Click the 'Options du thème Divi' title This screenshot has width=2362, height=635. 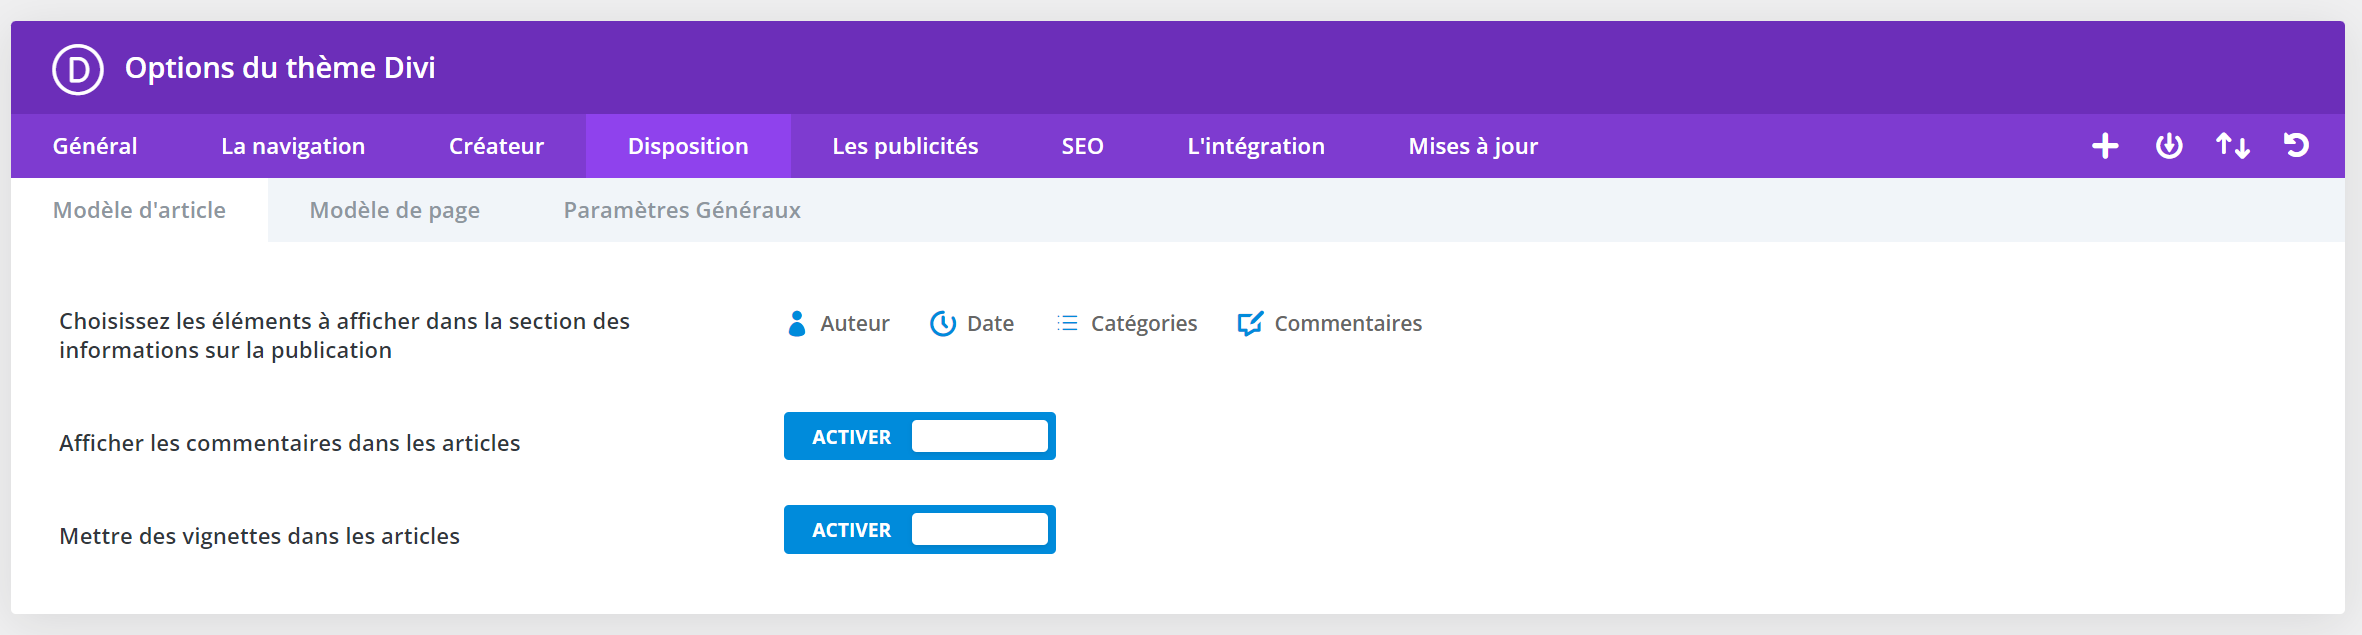(x=280, y=68)
